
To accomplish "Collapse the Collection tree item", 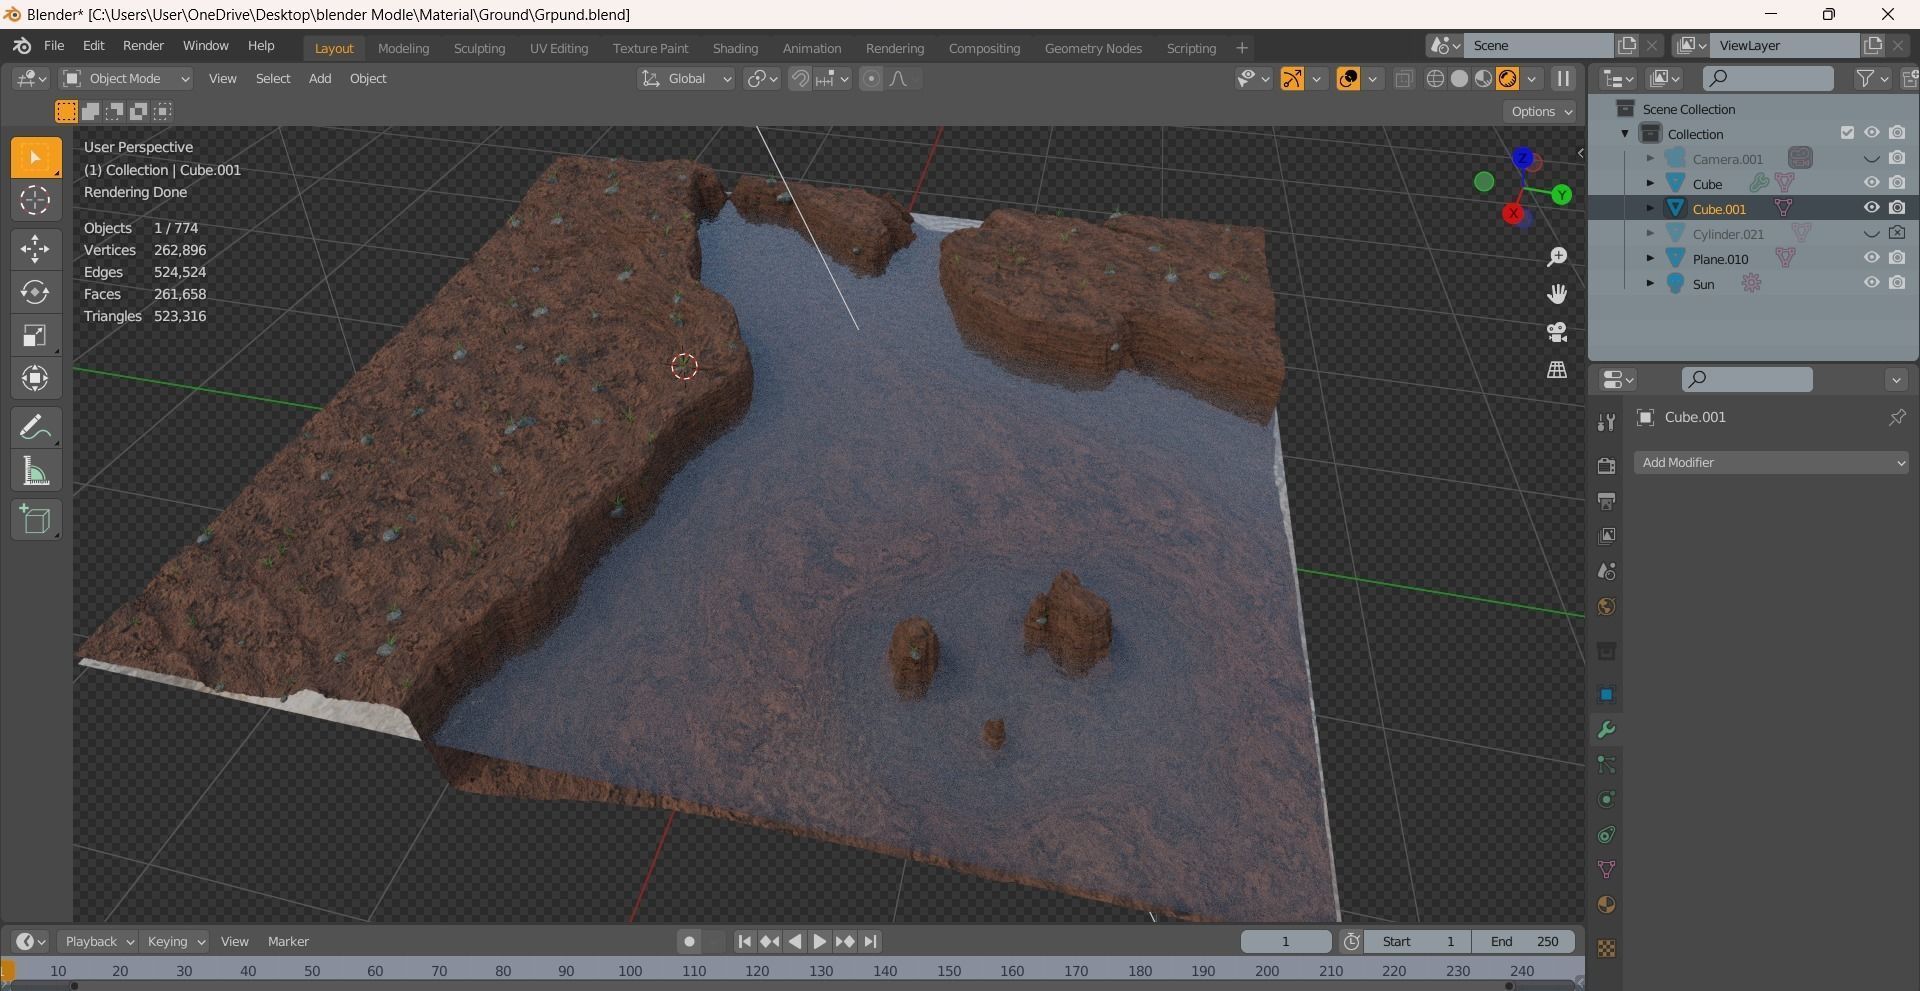I will (x=1625, y=133).
